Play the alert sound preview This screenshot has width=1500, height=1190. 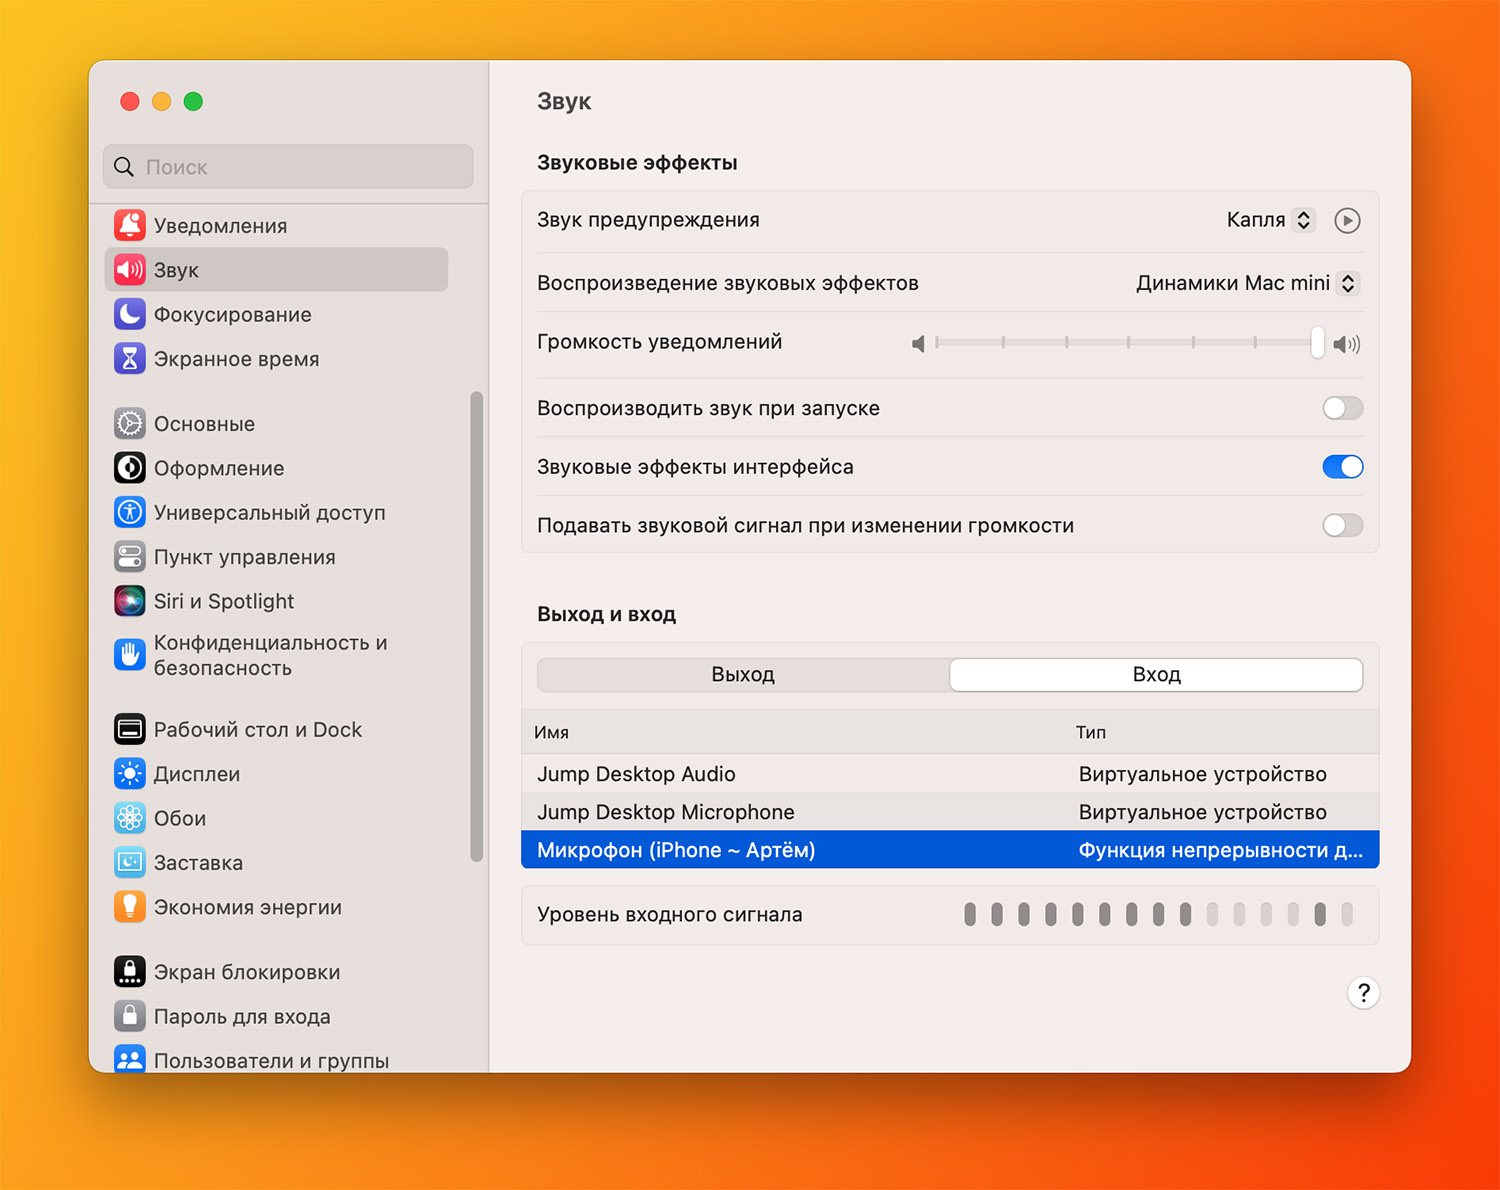click(1347, 220)
